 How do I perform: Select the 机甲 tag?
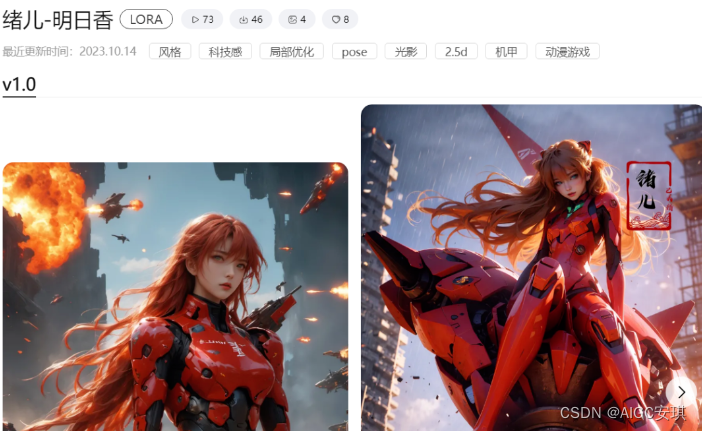(505, 51)
